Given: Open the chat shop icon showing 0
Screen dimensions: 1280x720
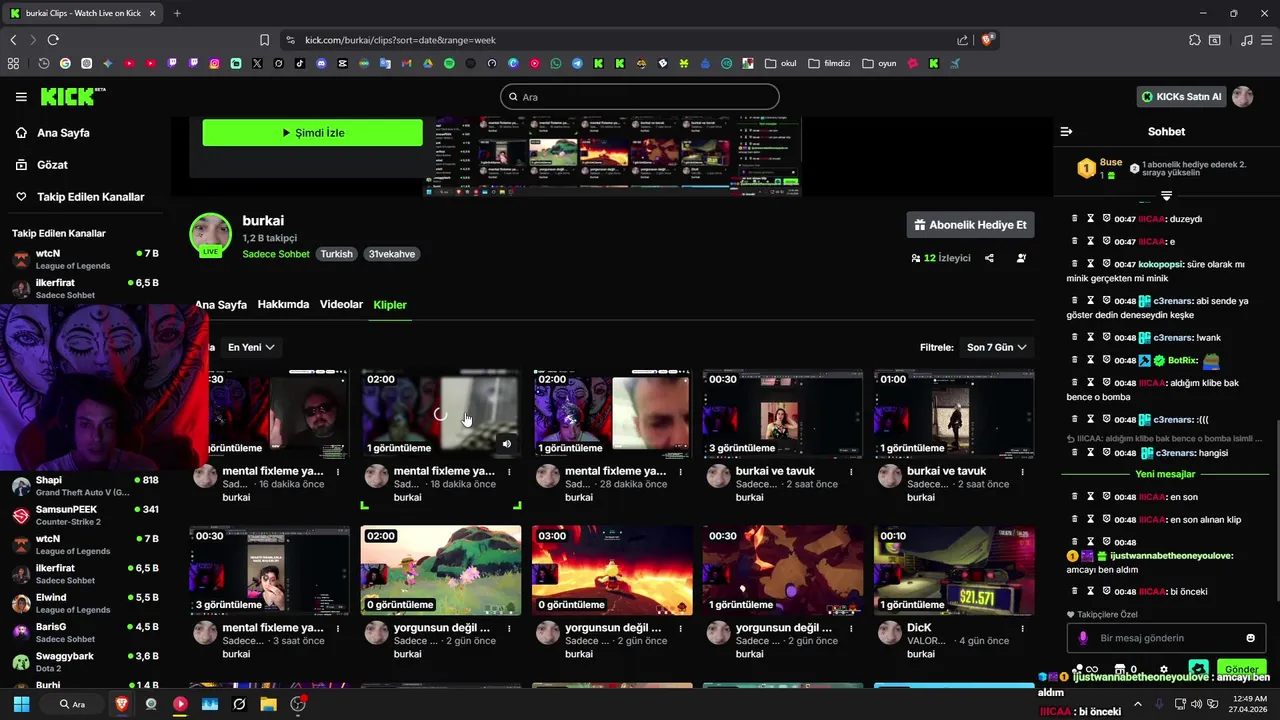Looking at the screenshot, I should 1125,669.
